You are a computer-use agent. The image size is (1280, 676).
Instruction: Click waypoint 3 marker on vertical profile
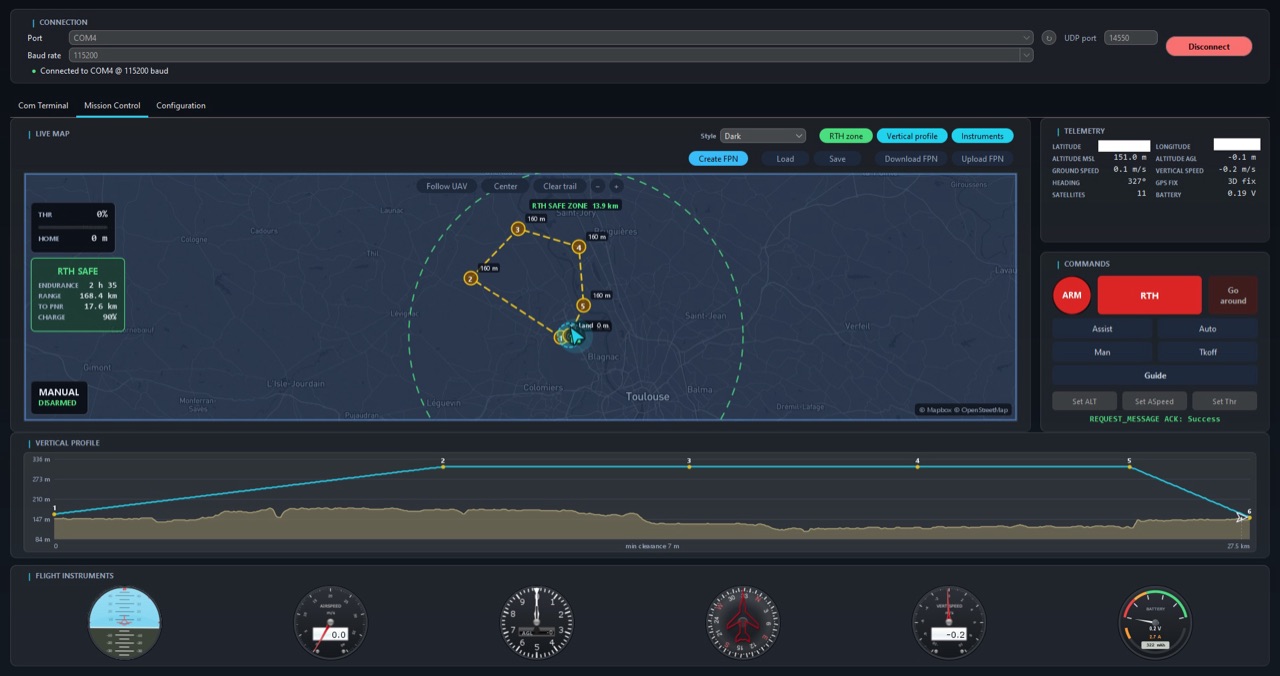[x=689, y=466]
